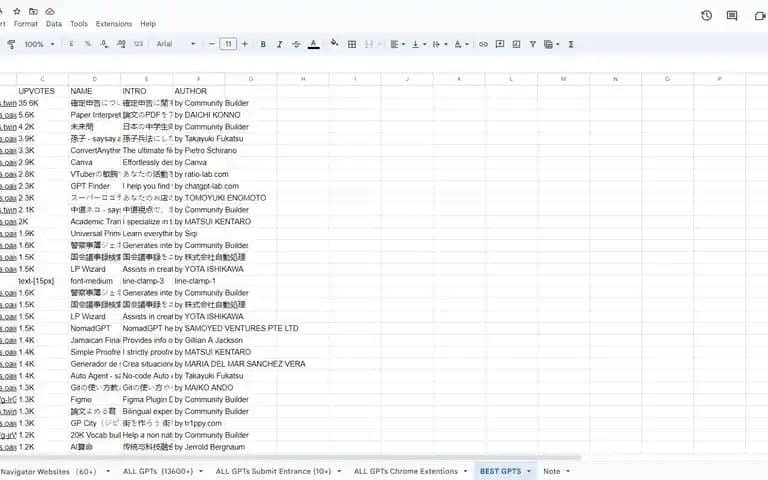
Task: Switch to ALL GPTs Submit Entrance sheet tab
Action: pos(273,471)
